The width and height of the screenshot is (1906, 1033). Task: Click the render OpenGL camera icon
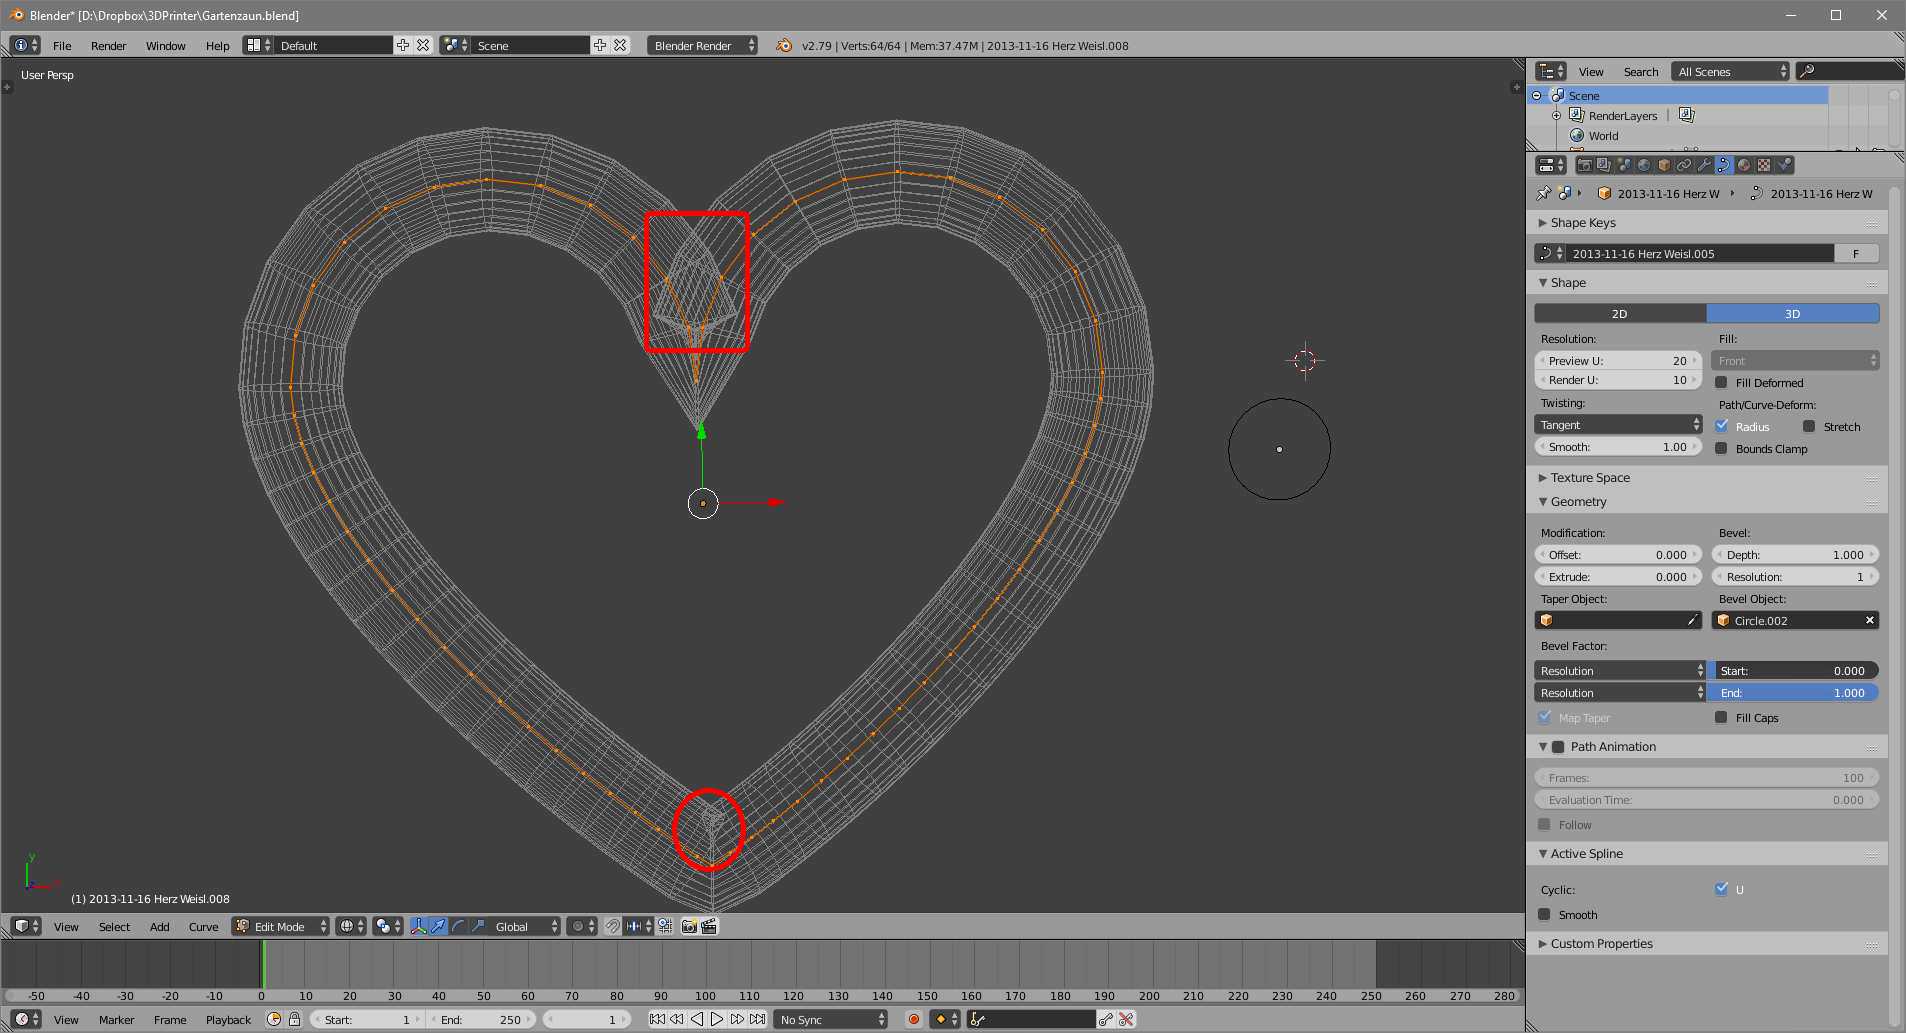[x=688, y=926]
